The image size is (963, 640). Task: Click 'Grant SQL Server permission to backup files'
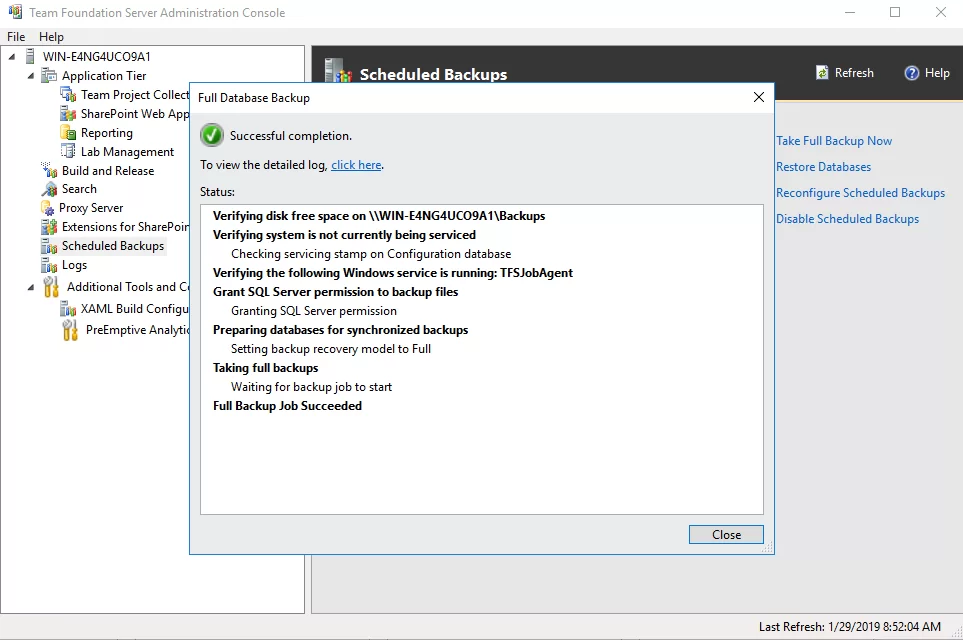pos(335,292)
